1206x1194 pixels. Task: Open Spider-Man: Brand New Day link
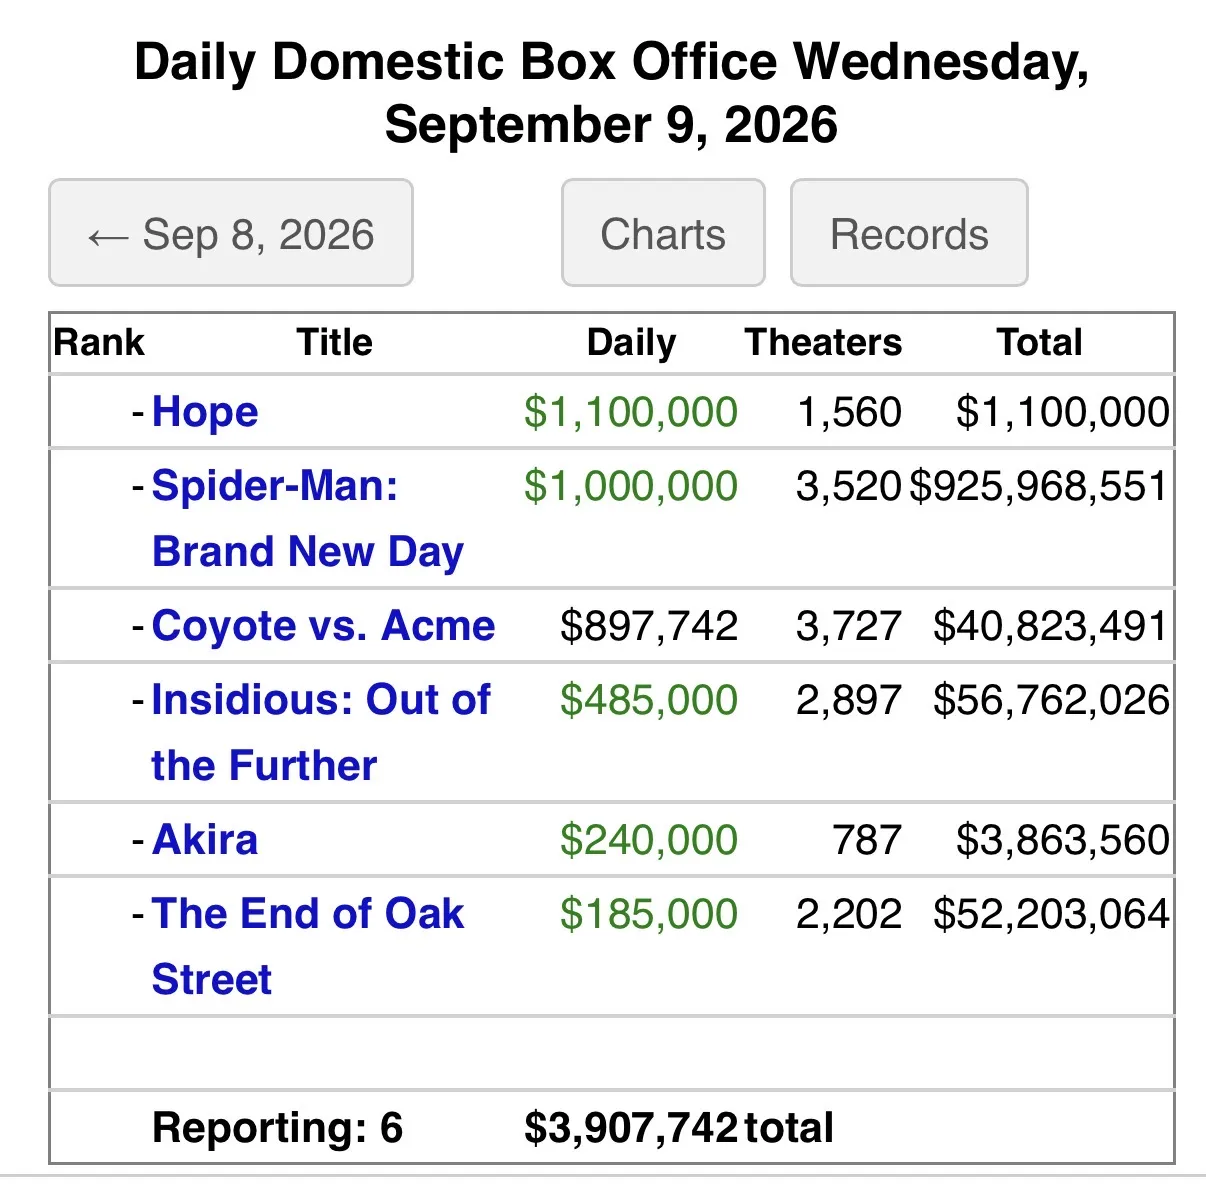308,518
